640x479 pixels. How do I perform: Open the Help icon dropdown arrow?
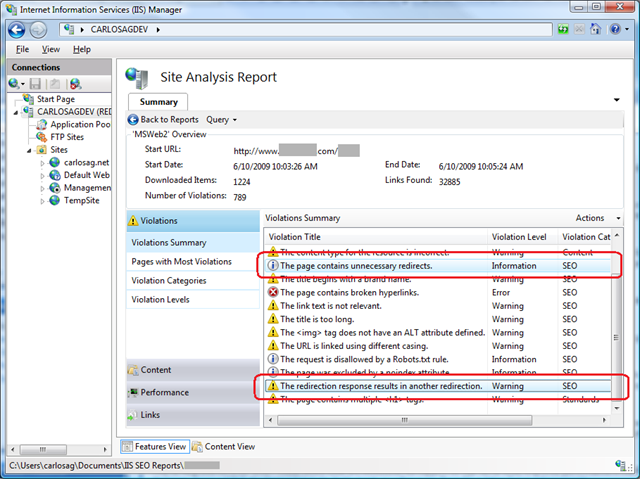627,29
